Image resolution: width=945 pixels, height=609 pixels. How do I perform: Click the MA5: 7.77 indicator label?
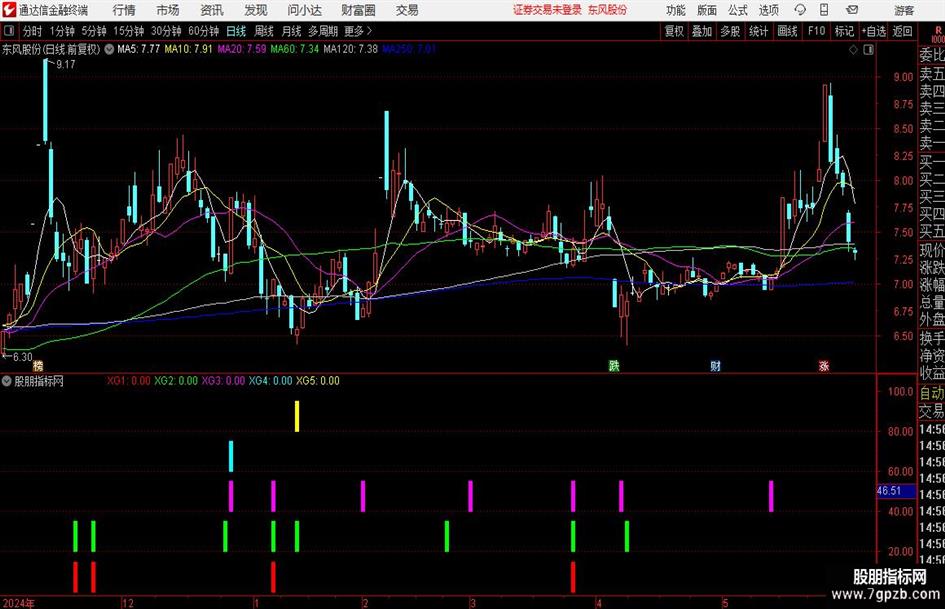(x=139, y=49)
